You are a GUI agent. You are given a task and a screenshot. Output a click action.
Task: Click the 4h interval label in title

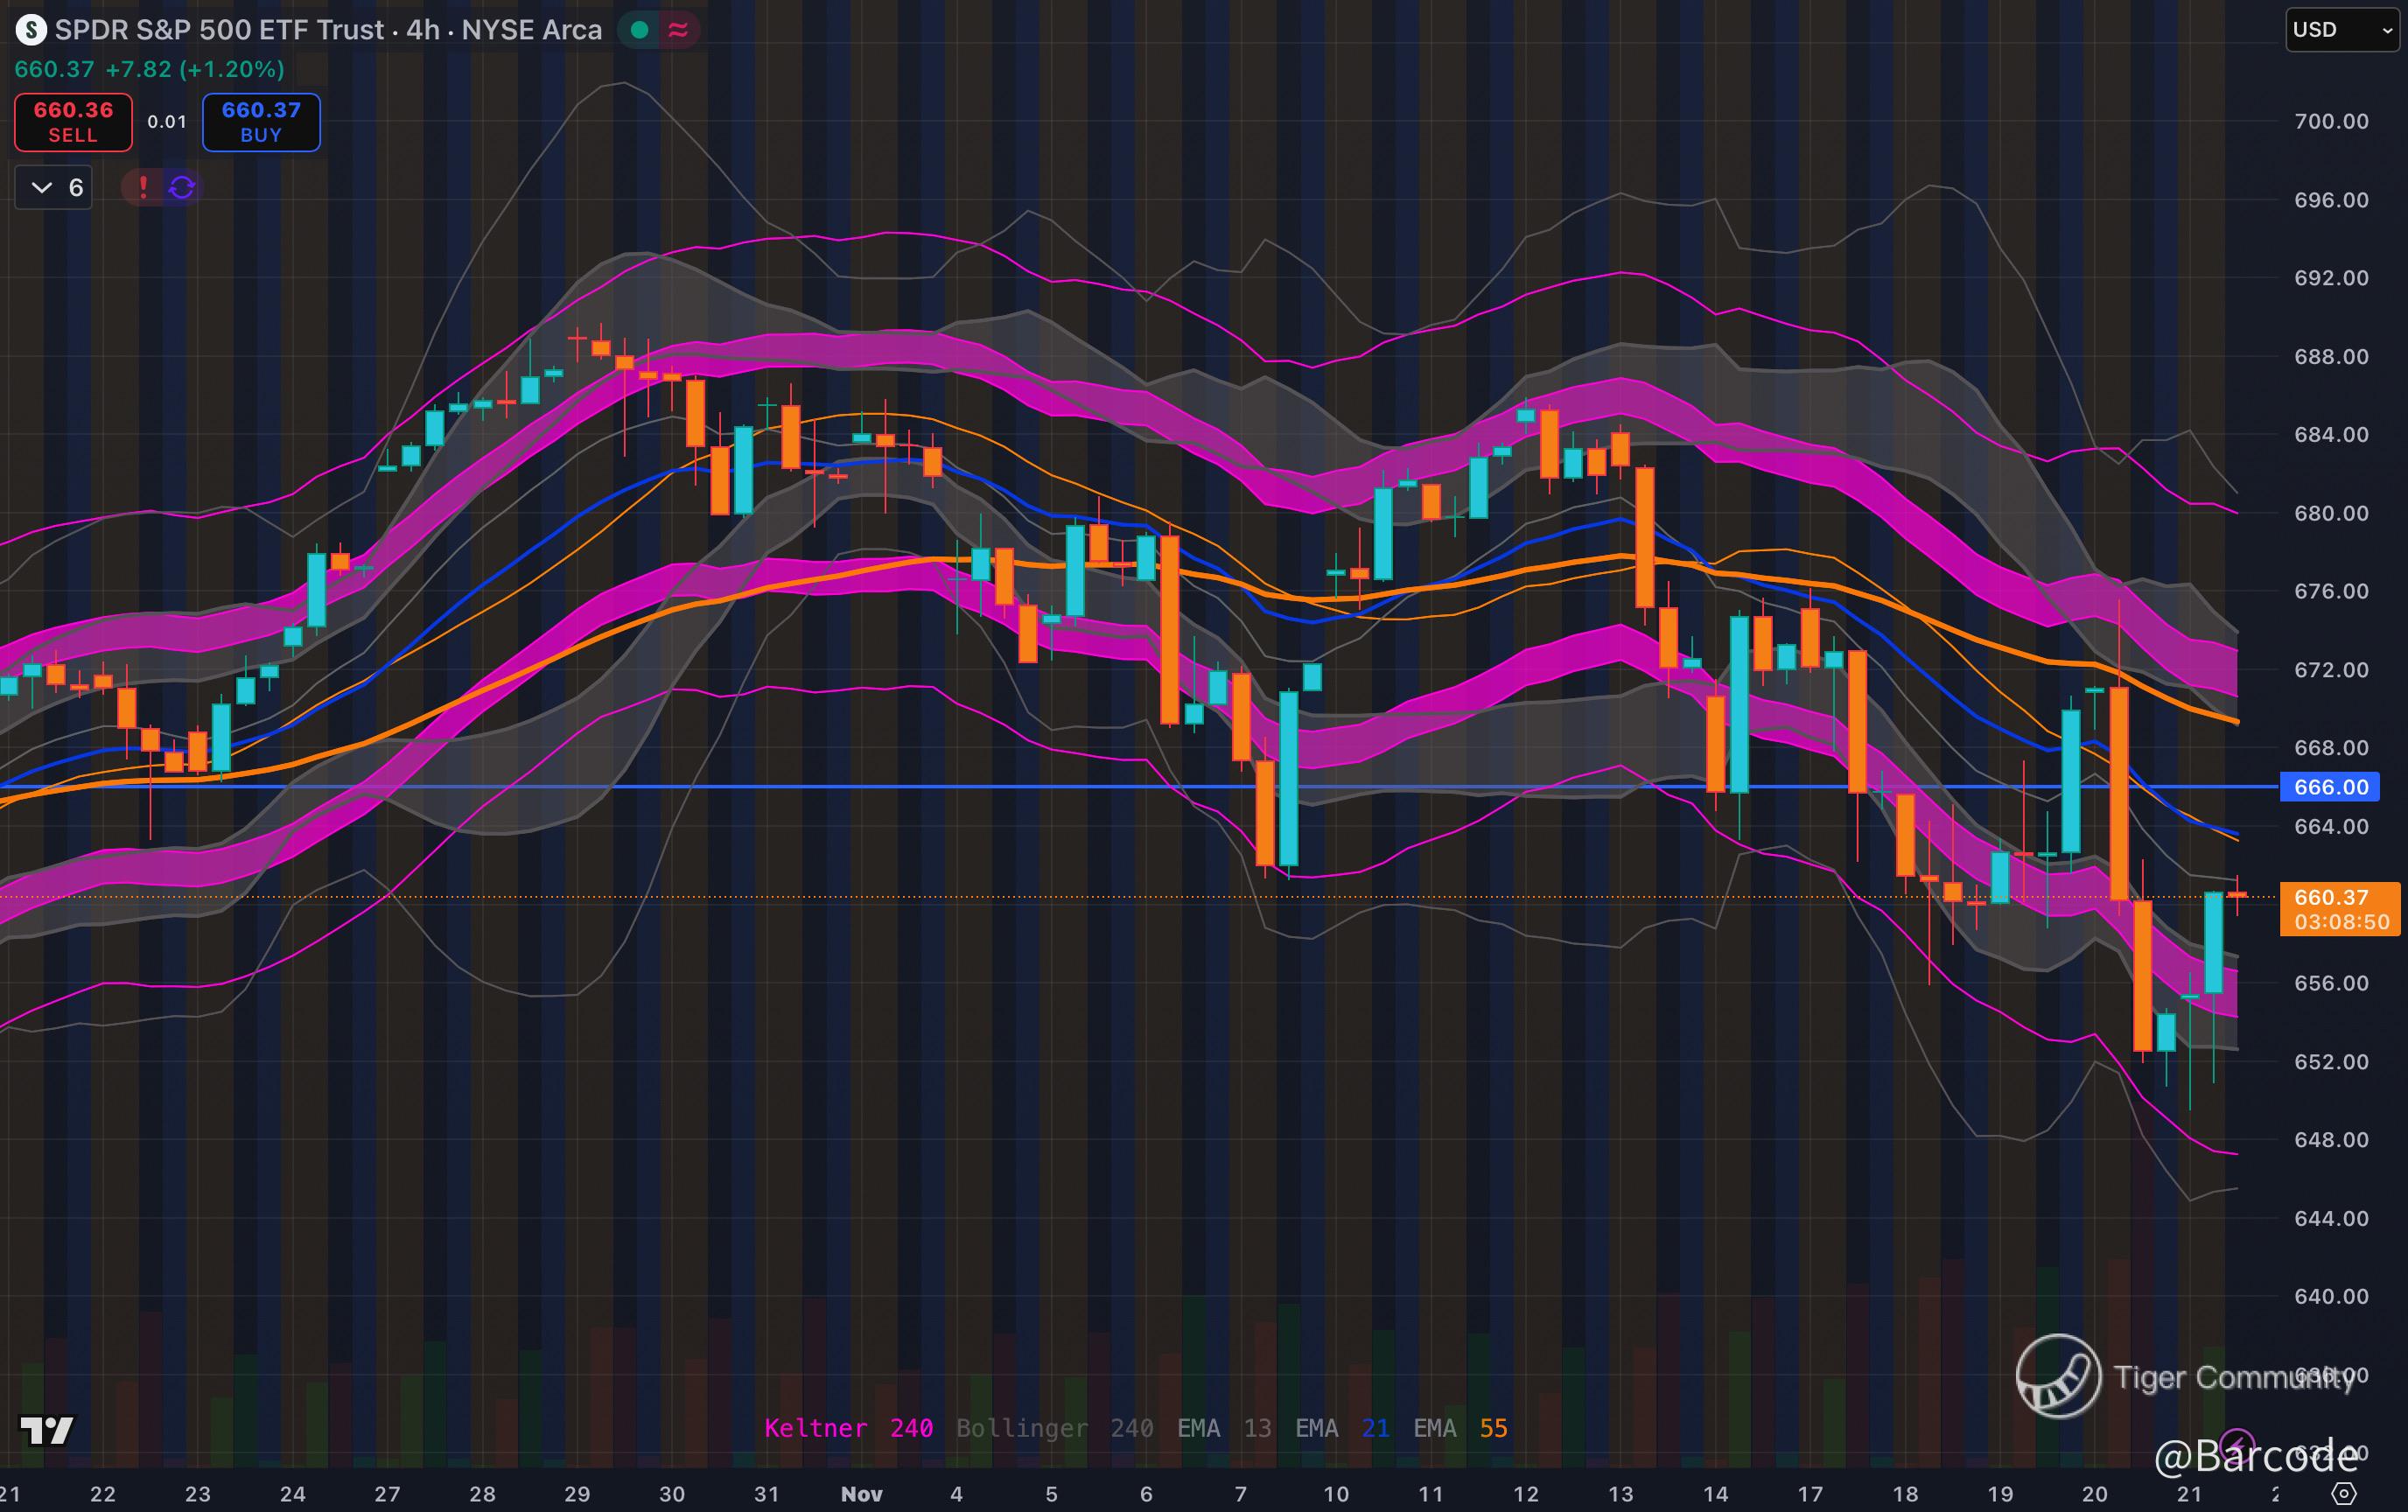point(423,30)
